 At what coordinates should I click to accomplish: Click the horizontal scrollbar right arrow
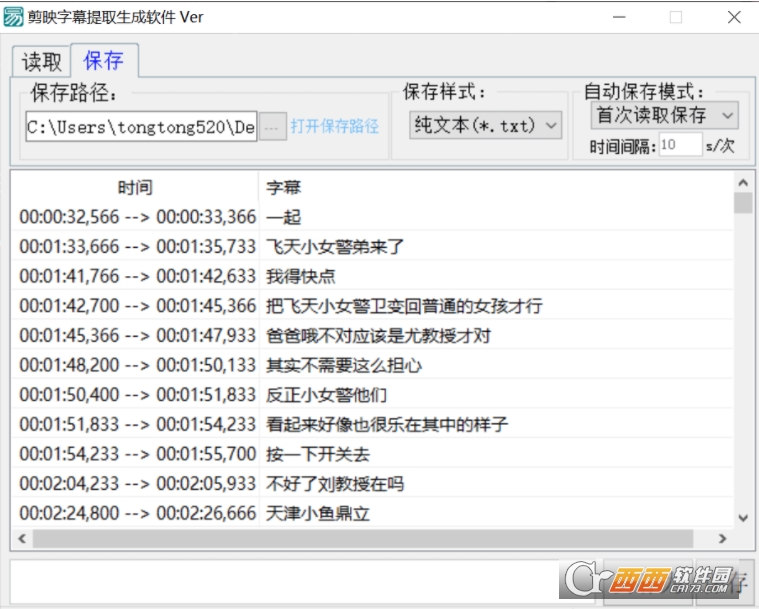tap(723, 538)
